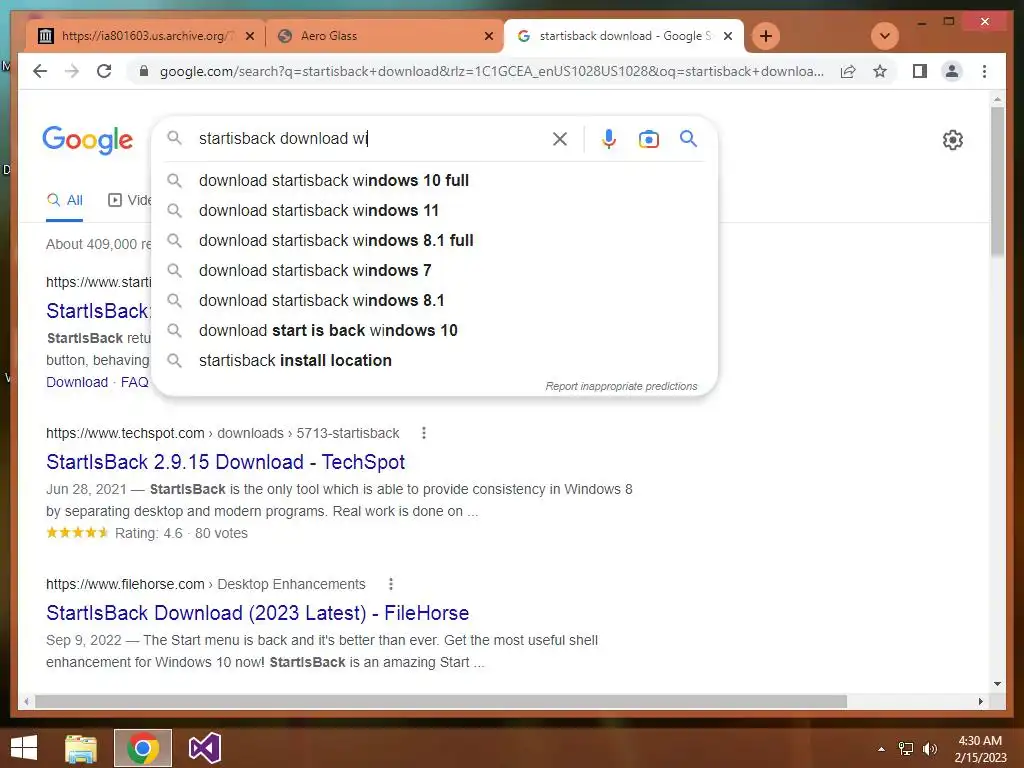Share this page from address bar
The width and height of the screenshot is (1024, 768).
point(848,71)
